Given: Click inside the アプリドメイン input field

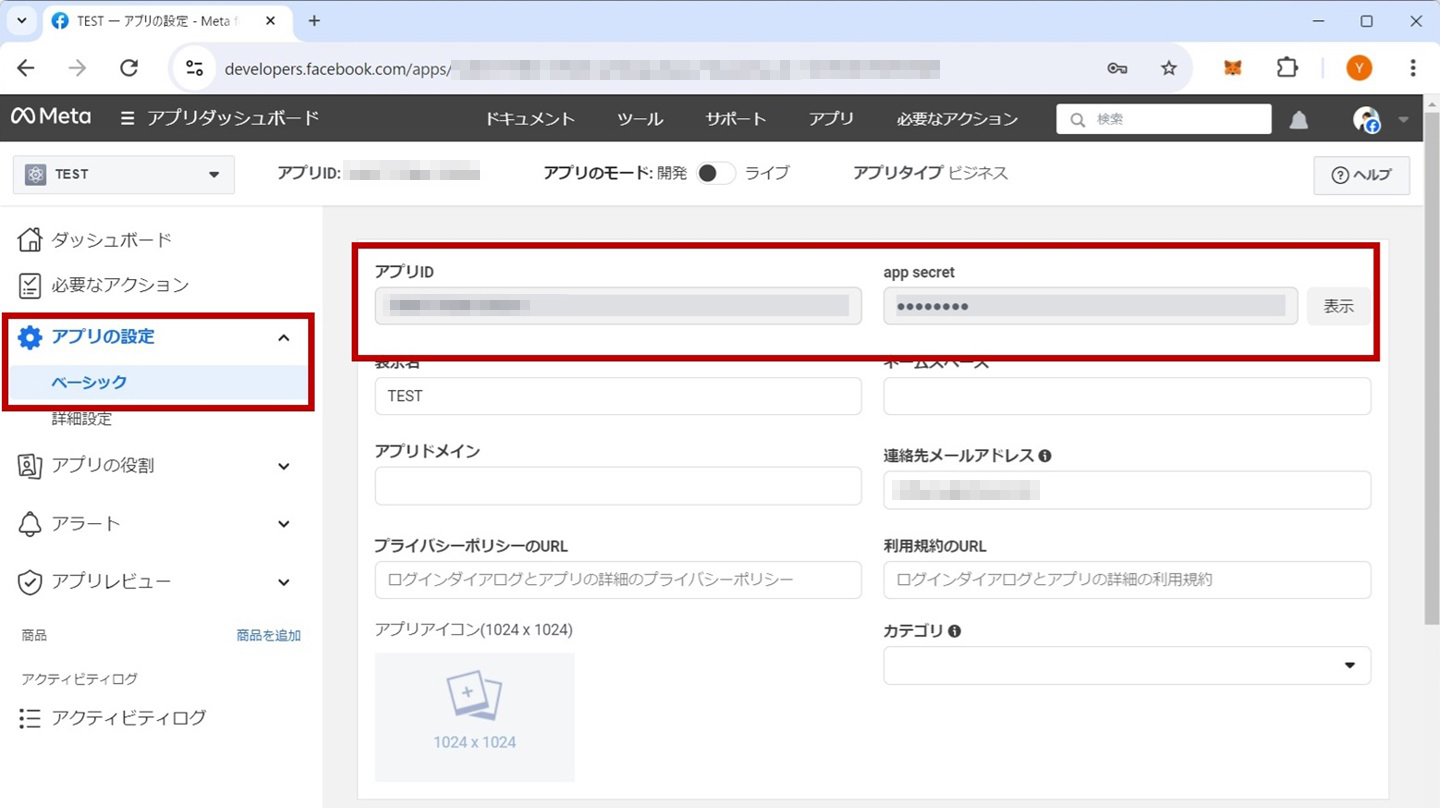Looking at the screenshot, I should [x=617, y=486].
